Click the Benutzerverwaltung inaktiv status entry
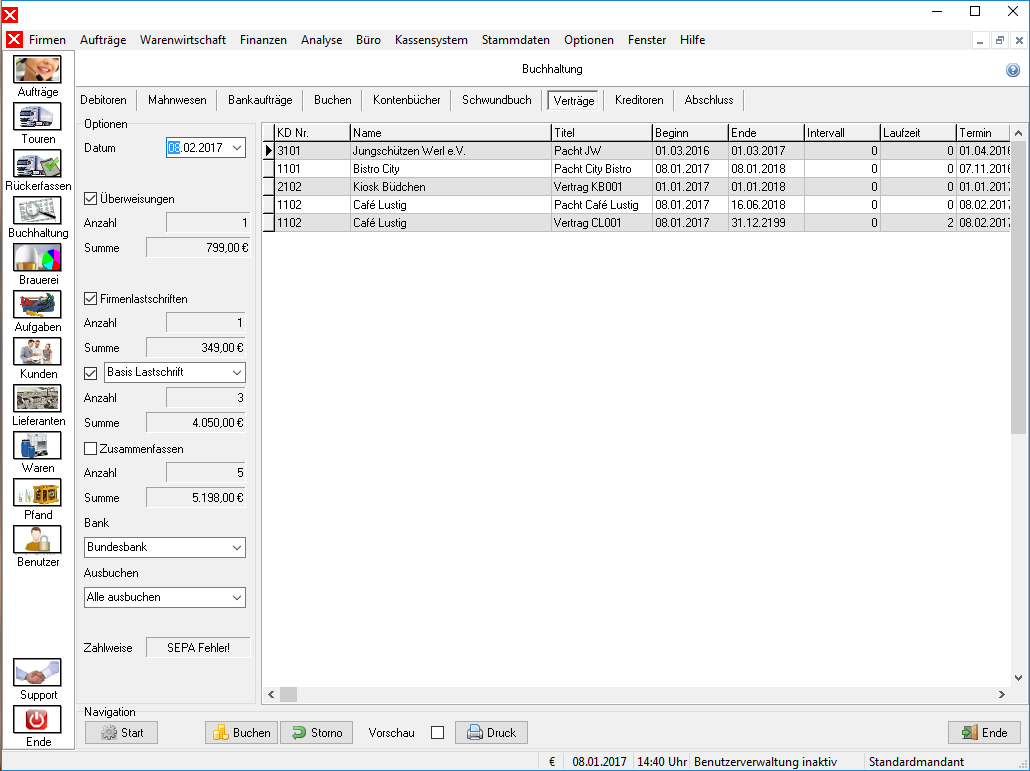1030x771 pixels. (x=765, y=762)
